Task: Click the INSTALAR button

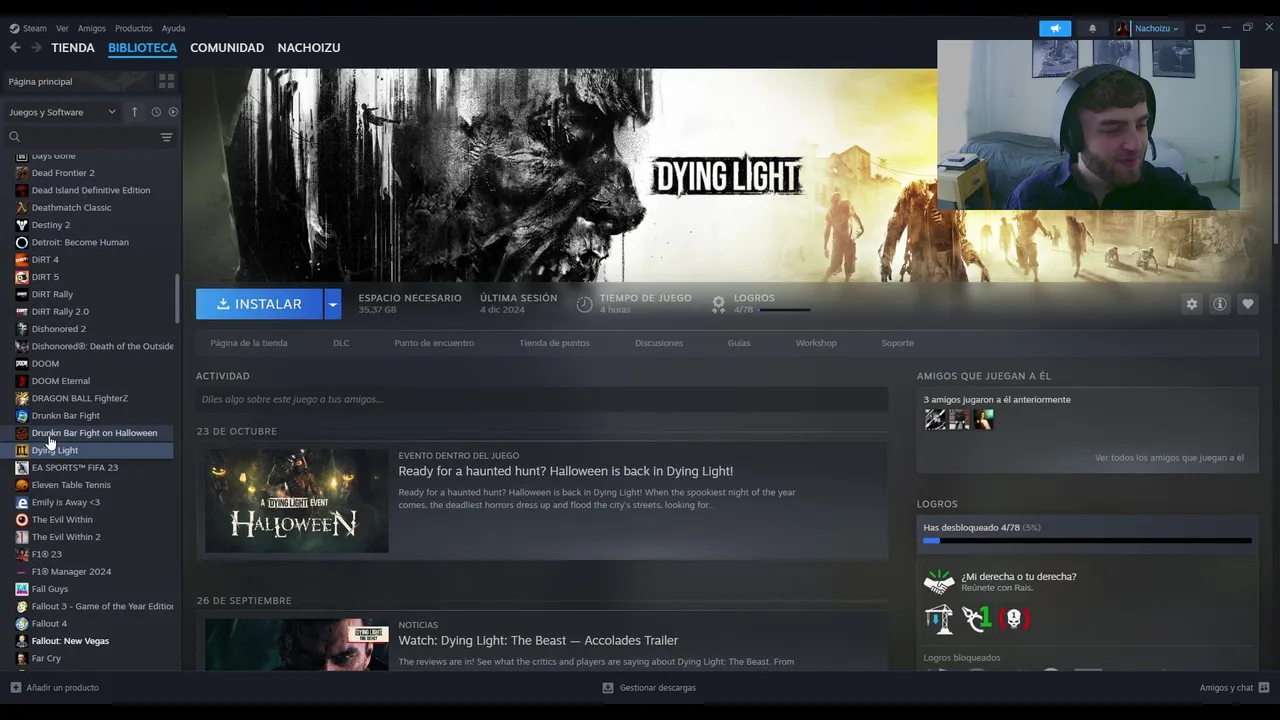Action: click(259, 304)
